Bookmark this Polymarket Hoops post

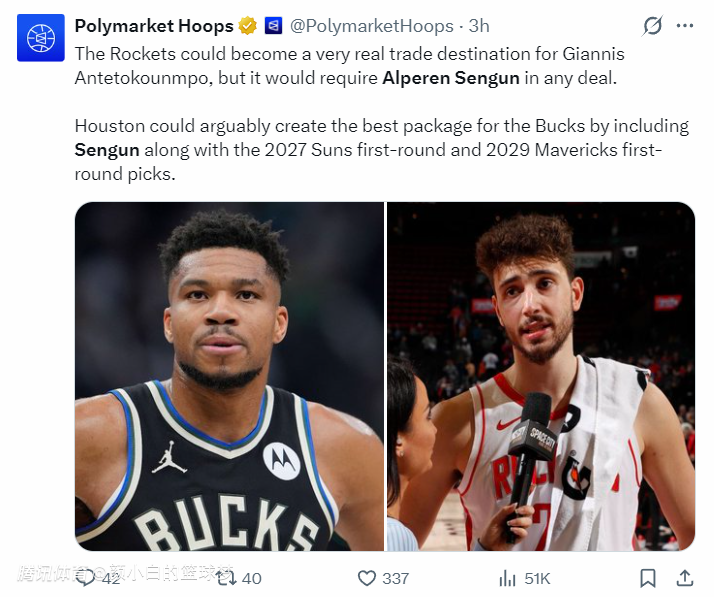pos(648,578)
